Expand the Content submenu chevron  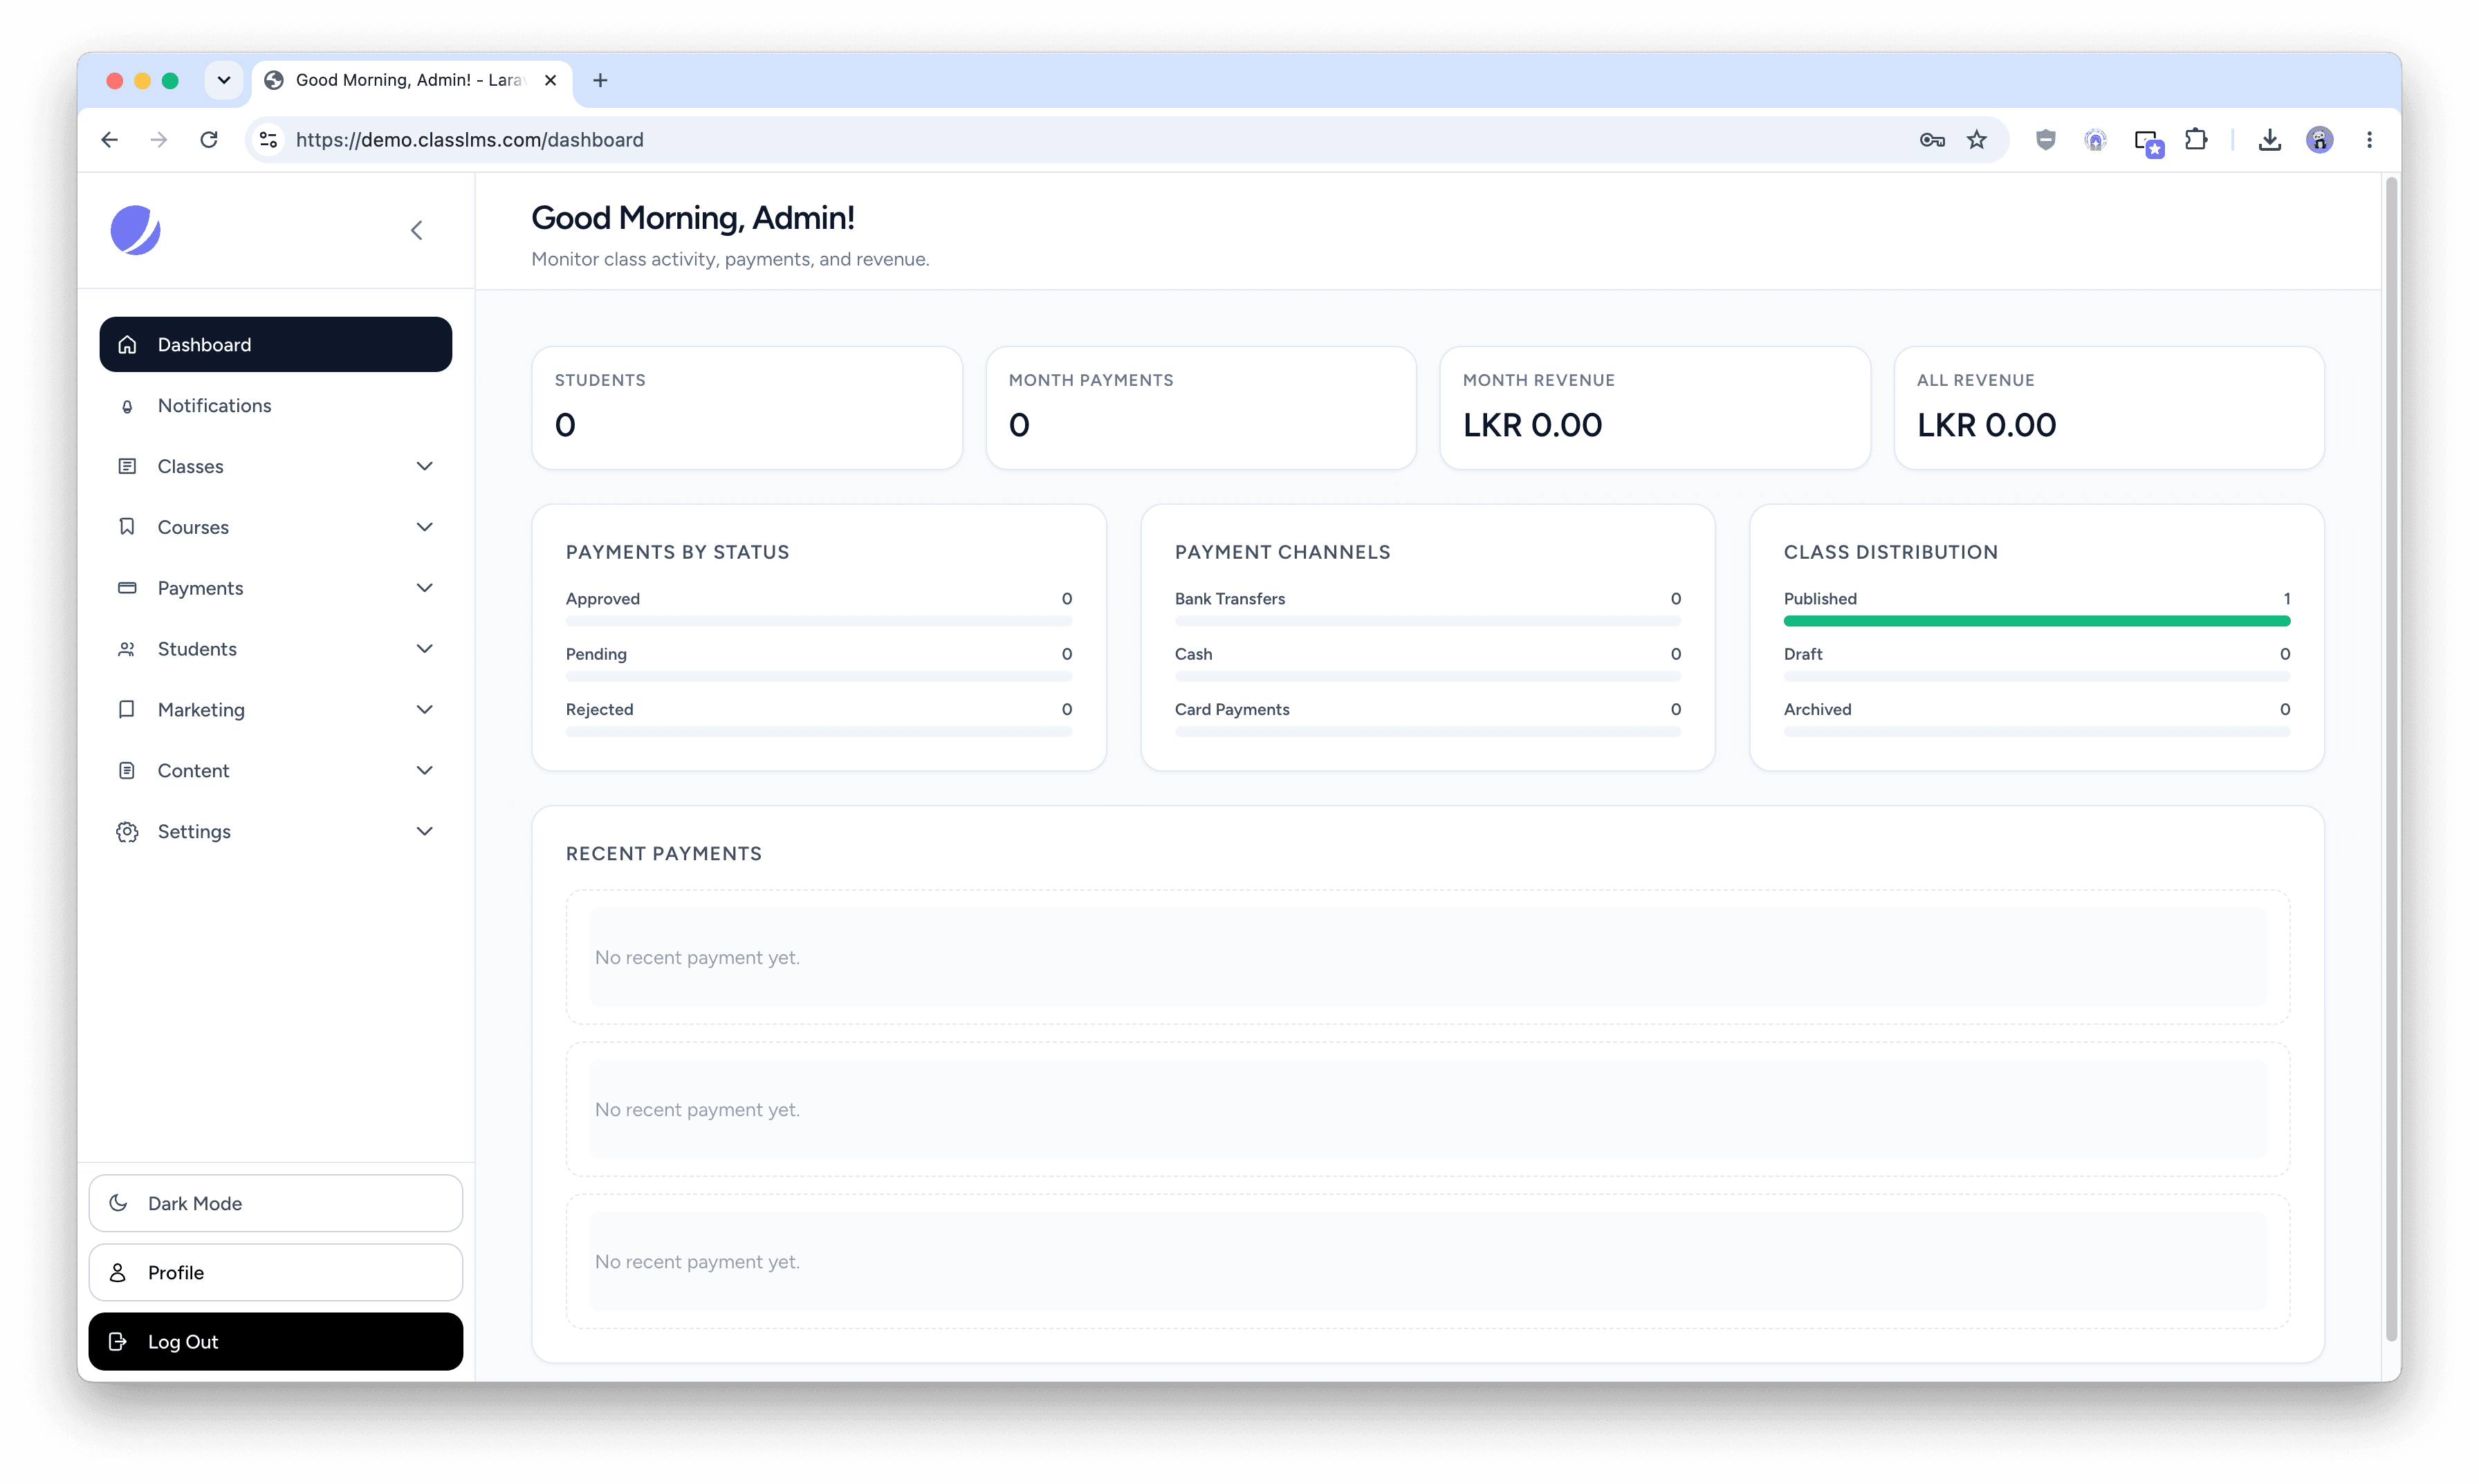425,771
